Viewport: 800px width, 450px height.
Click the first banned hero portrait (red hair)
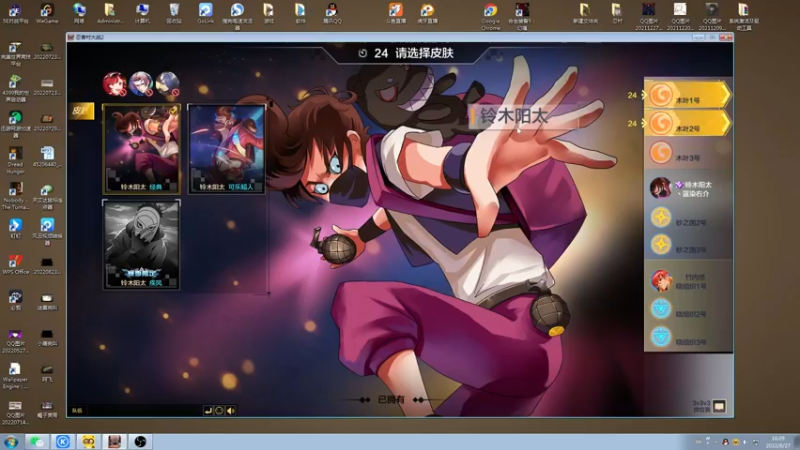(x=114, y=84)
